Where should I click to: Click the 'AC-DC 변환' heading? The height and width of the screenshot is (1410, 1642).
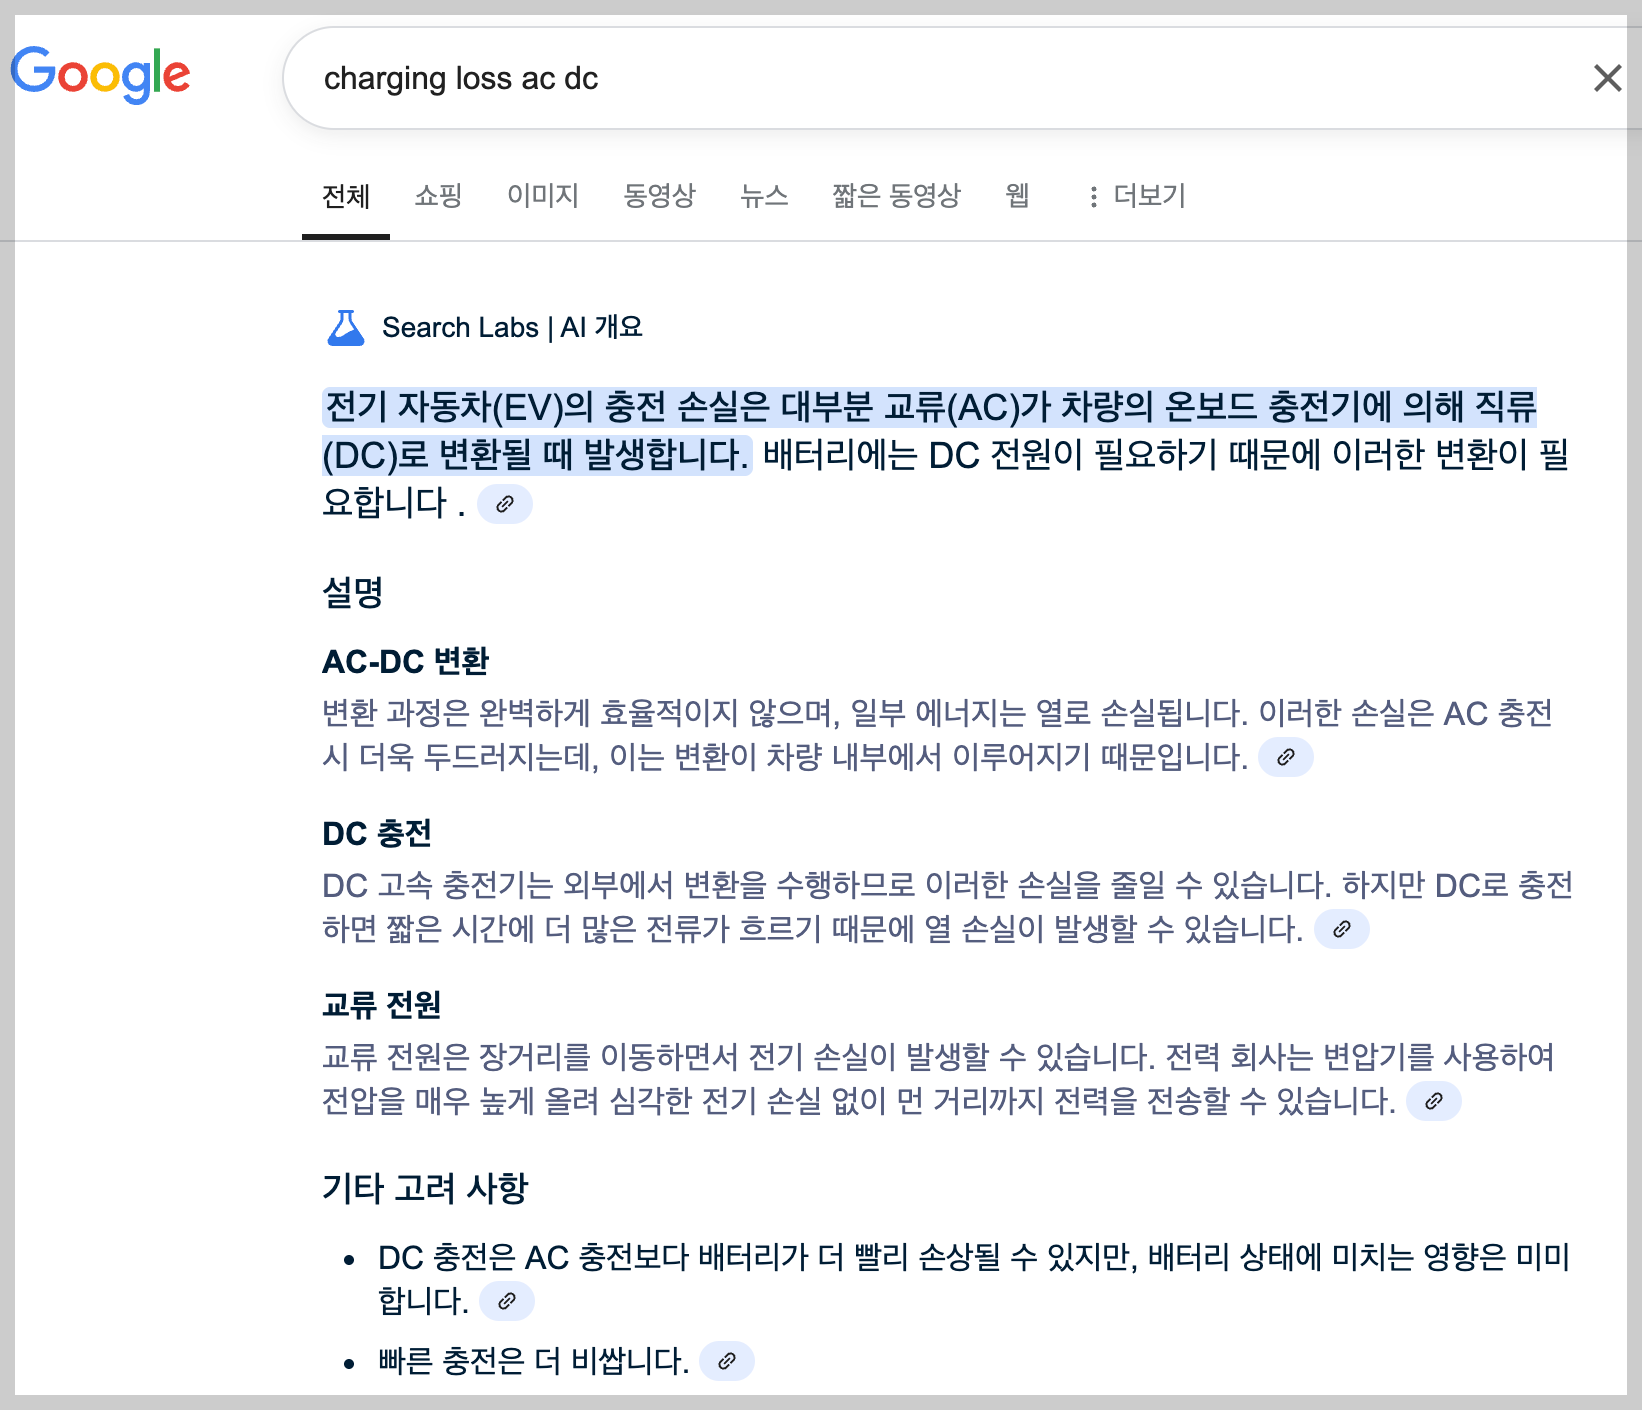pyautogui.click(x=405, y=661)
